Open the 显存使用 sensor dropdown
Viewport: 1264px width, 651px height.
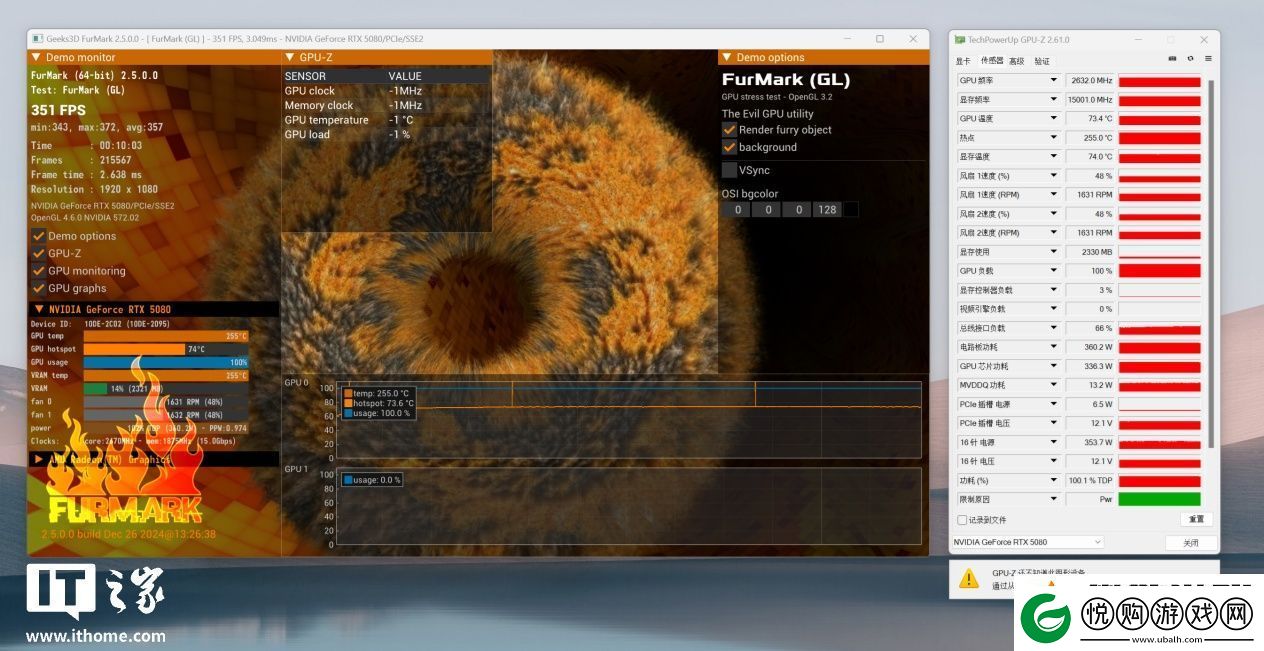1053,251
